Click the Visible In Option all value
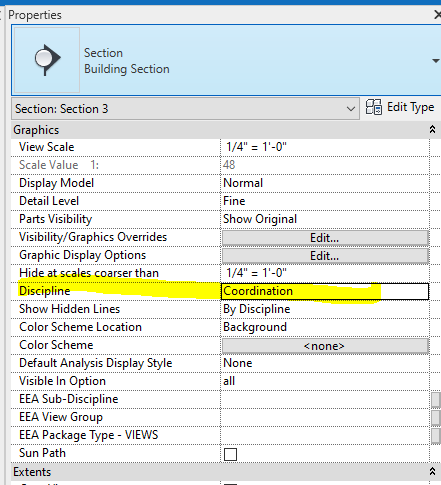 (325, 381)
